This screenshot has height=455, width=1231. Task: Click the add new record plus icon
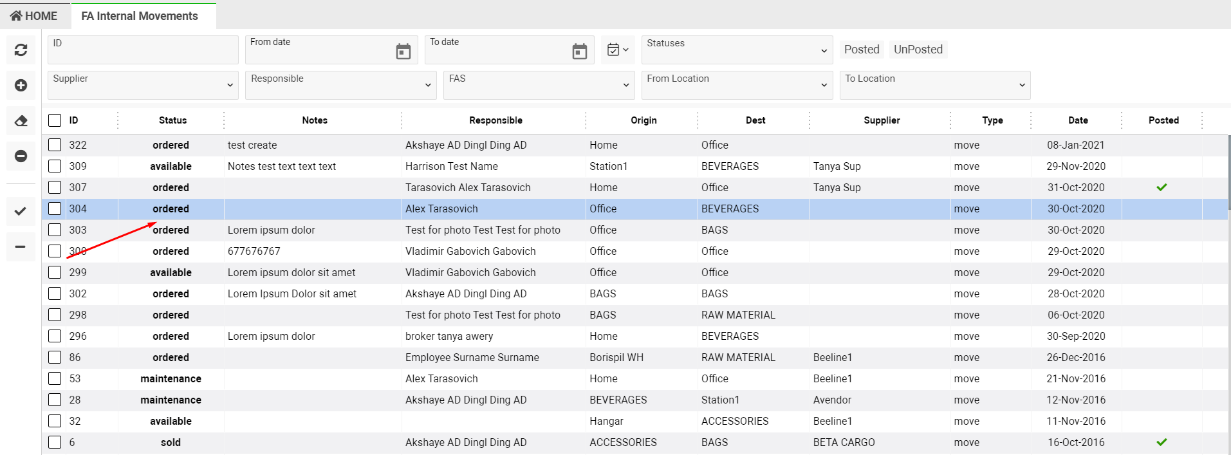[20, 86]
